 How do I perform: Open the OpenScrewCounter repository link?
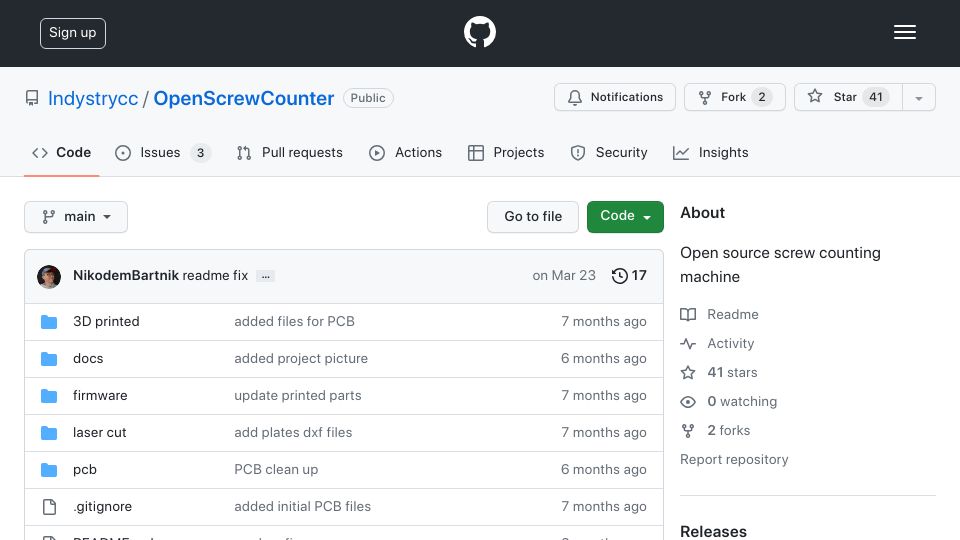(244, 99)
